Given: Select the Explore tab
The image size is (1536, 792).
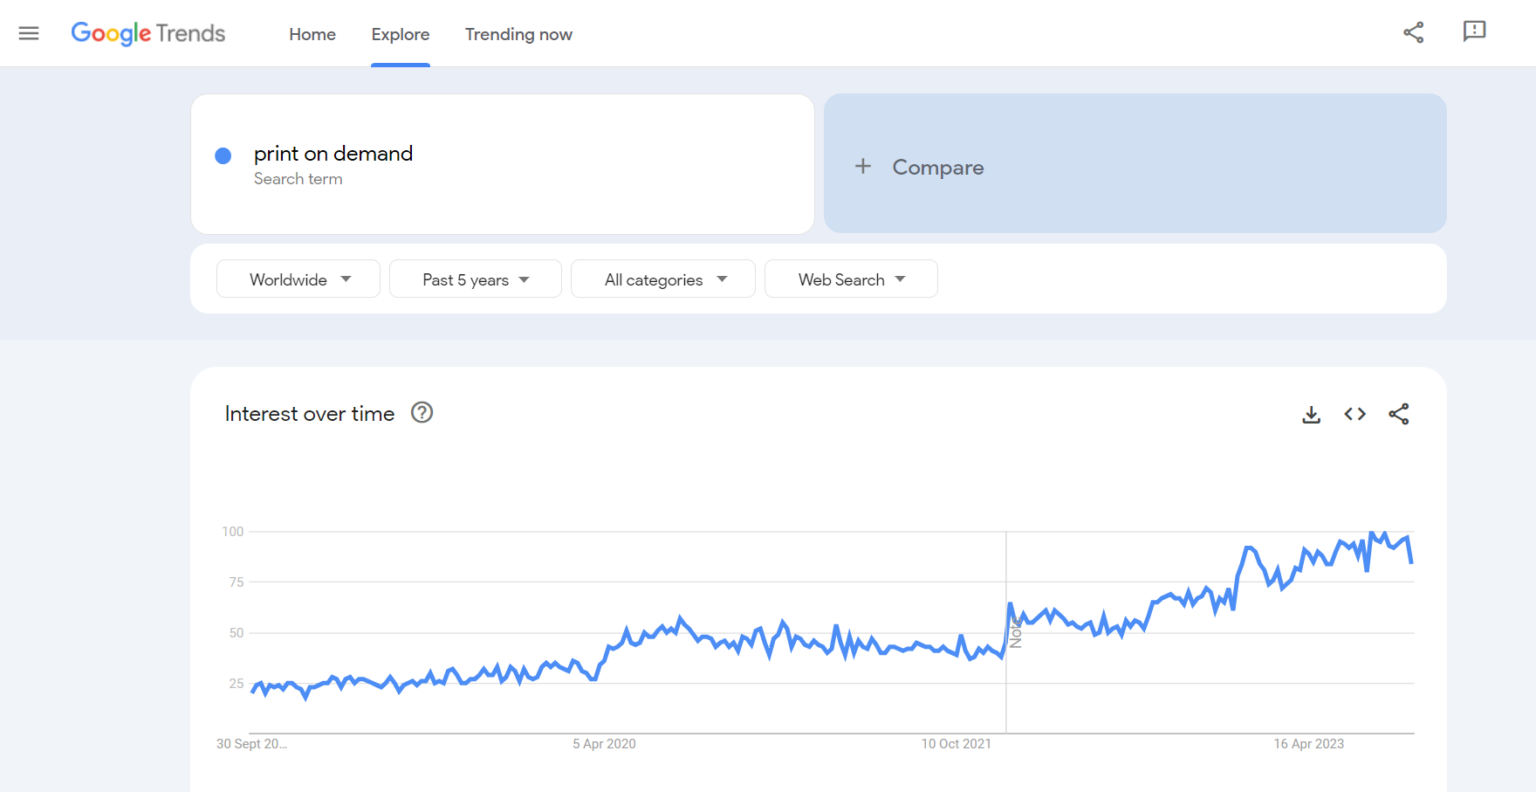Looking at the screenshot, I should tap(400, 33).
